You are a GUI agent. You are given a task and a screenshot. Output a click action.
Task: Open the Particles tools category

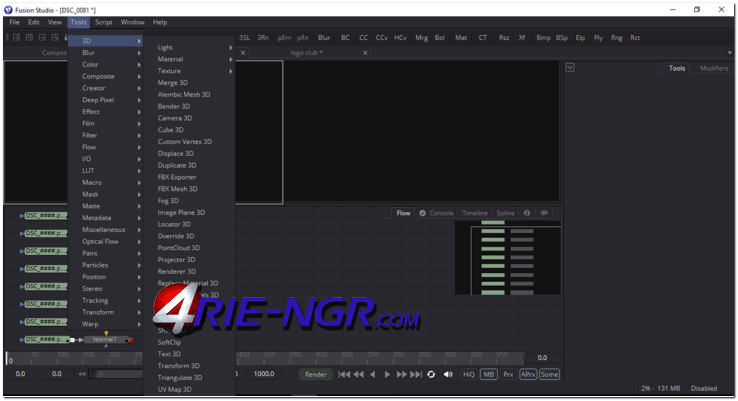(x=106, y=265)
